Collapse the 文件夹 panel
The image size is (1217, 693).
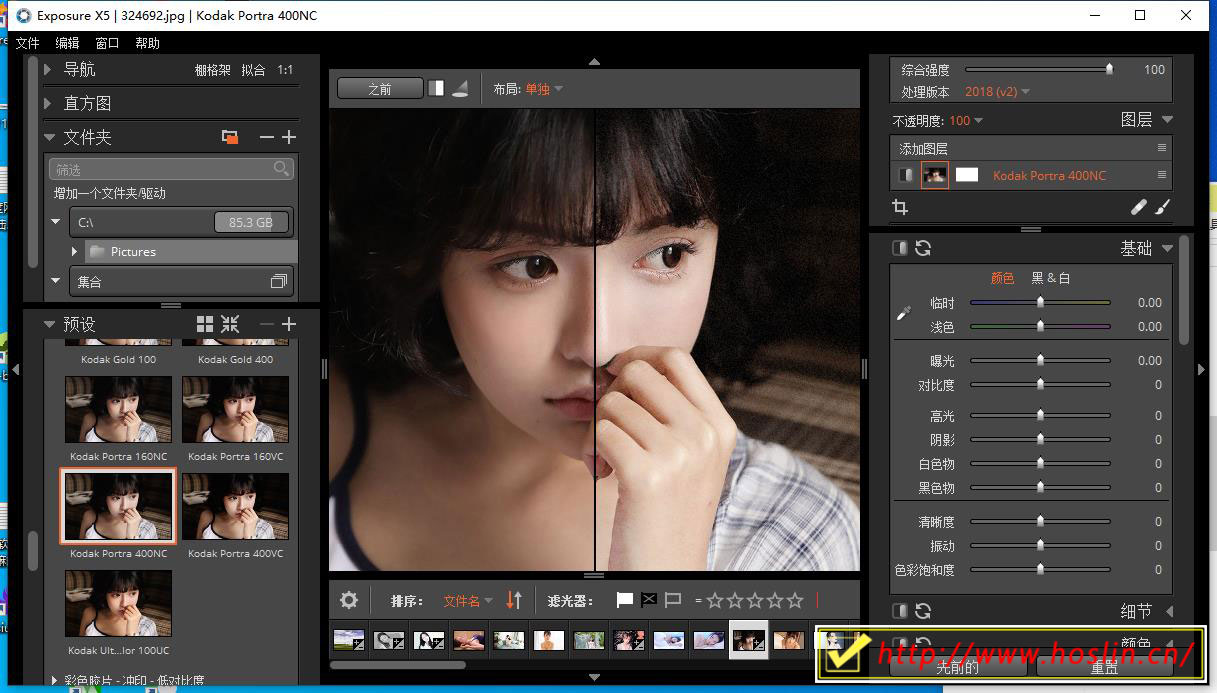(x=49, y=137)
